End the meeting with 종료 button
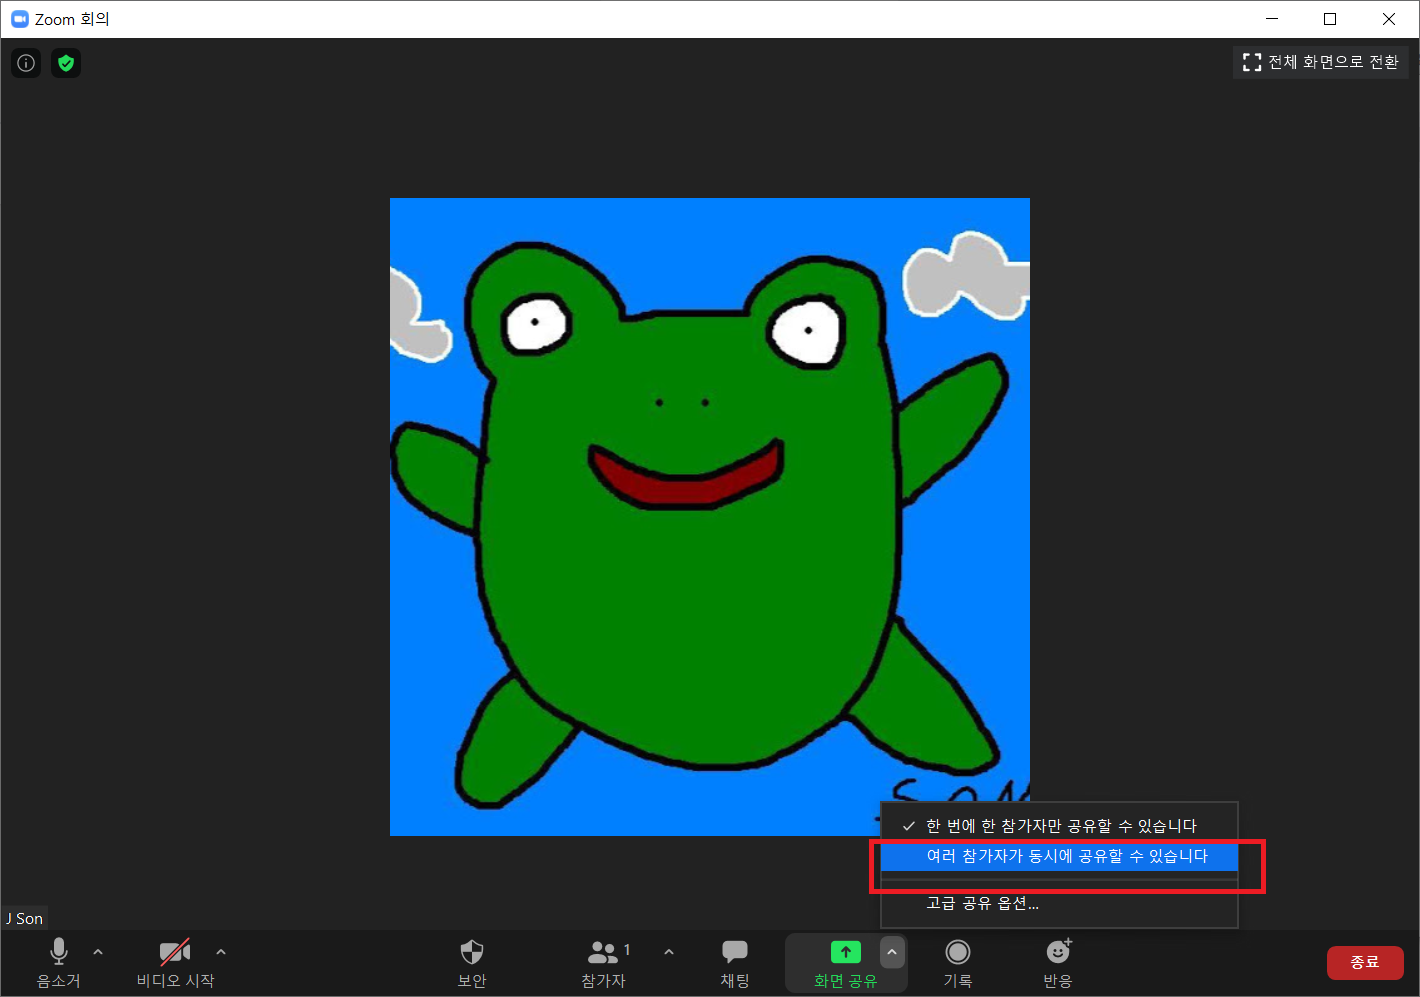Viewport: 1420px width, 997px height. [x=1365, y=962]
